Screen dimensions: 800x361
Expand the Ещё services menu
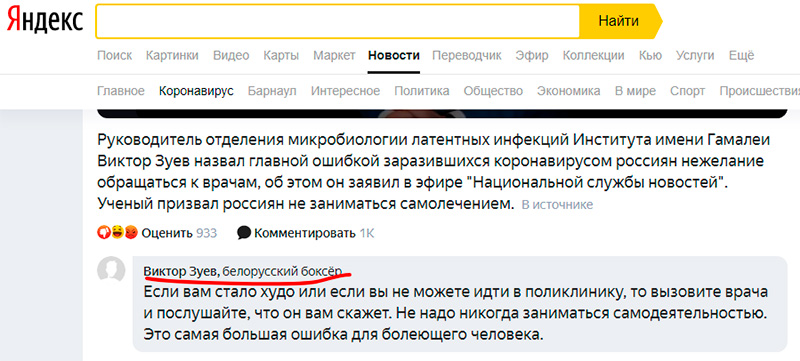point(741,56)
